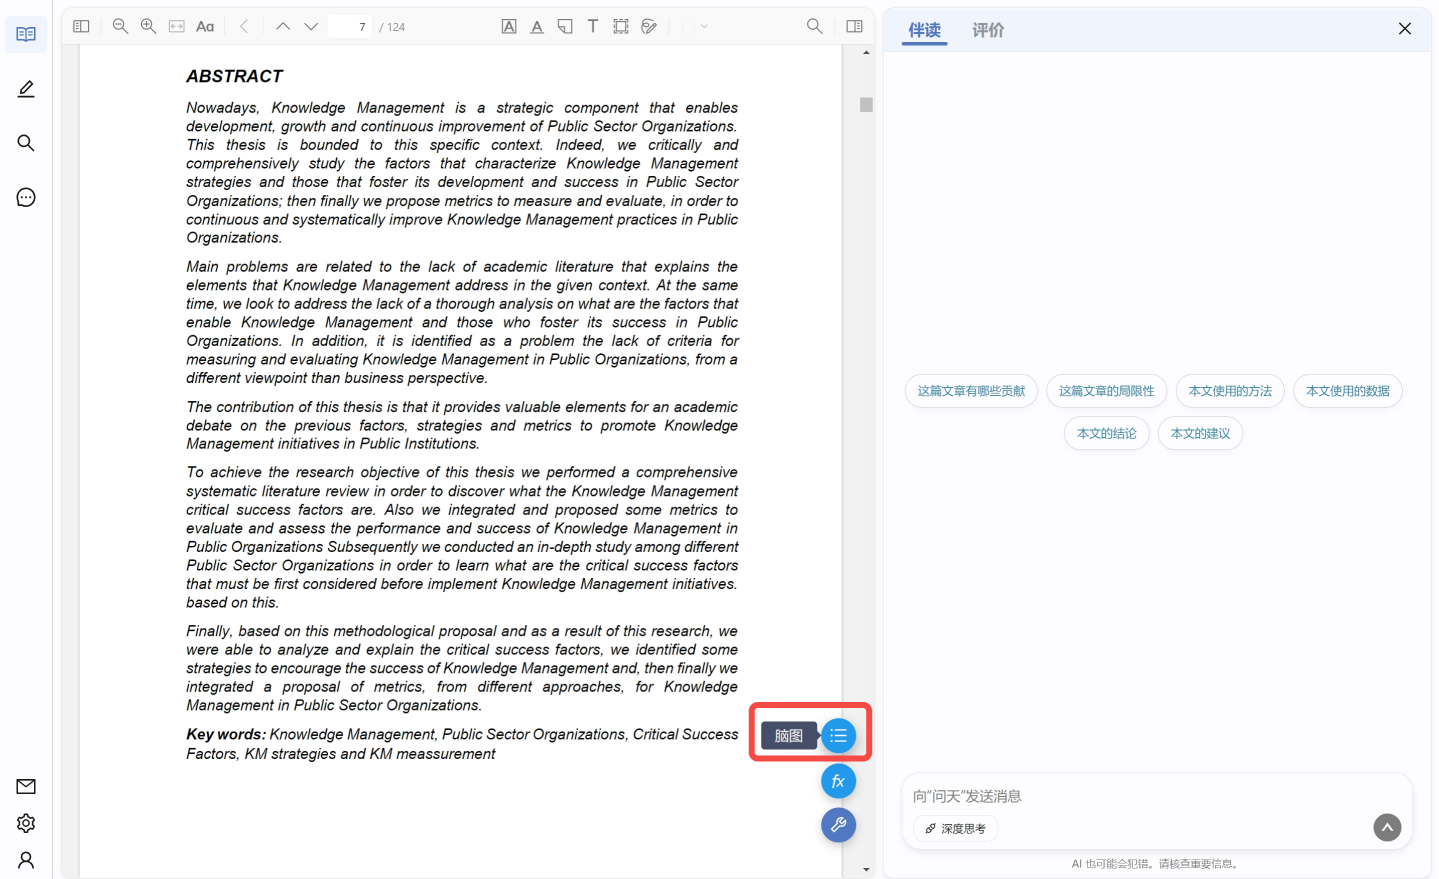This screenshot has height=879, width=1439.
Task: Open the mind map (脑图) button
Action: [838, 736]
